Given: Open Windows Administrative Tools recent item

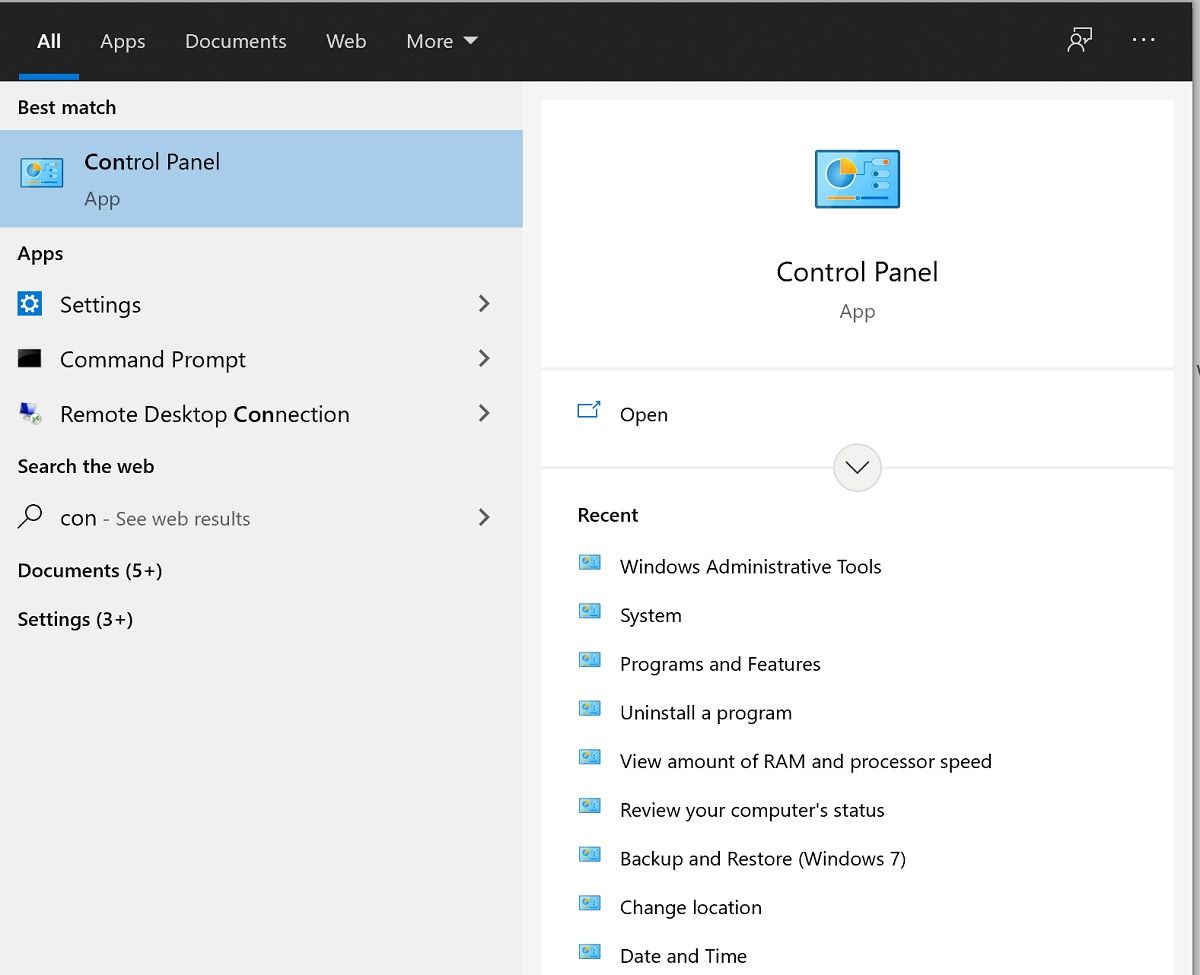Looking at the screenshot, I should pos(751,566).
